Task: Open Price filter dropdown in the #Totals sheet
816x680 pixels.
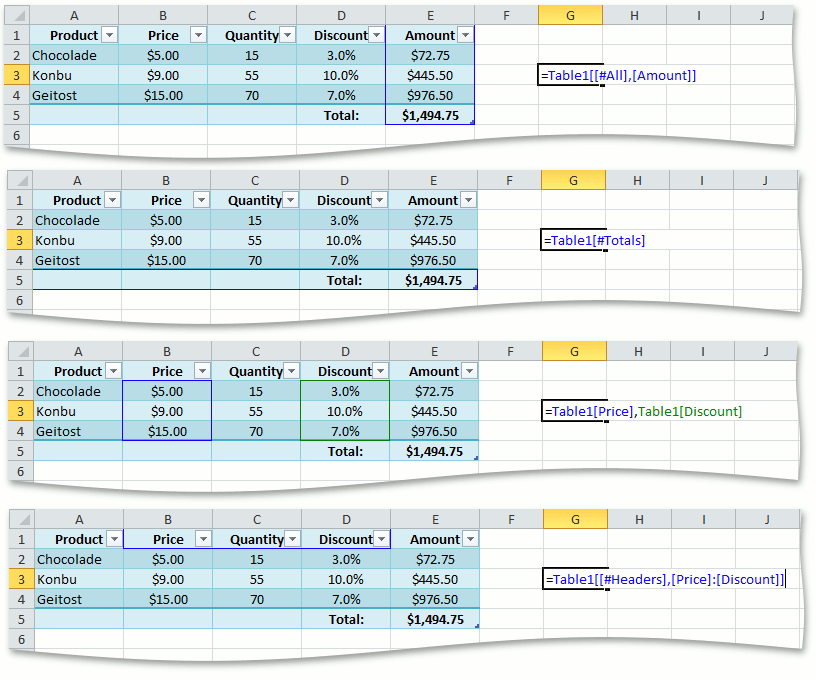Action: click(201, 200)
